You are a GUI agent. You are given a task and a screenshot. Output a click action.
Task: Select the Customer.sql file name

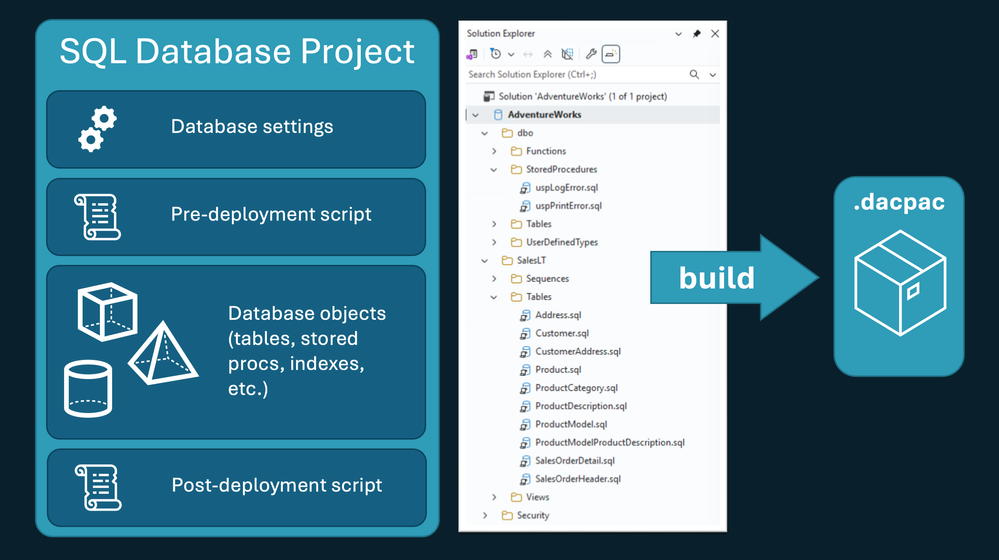pos(562,333)
